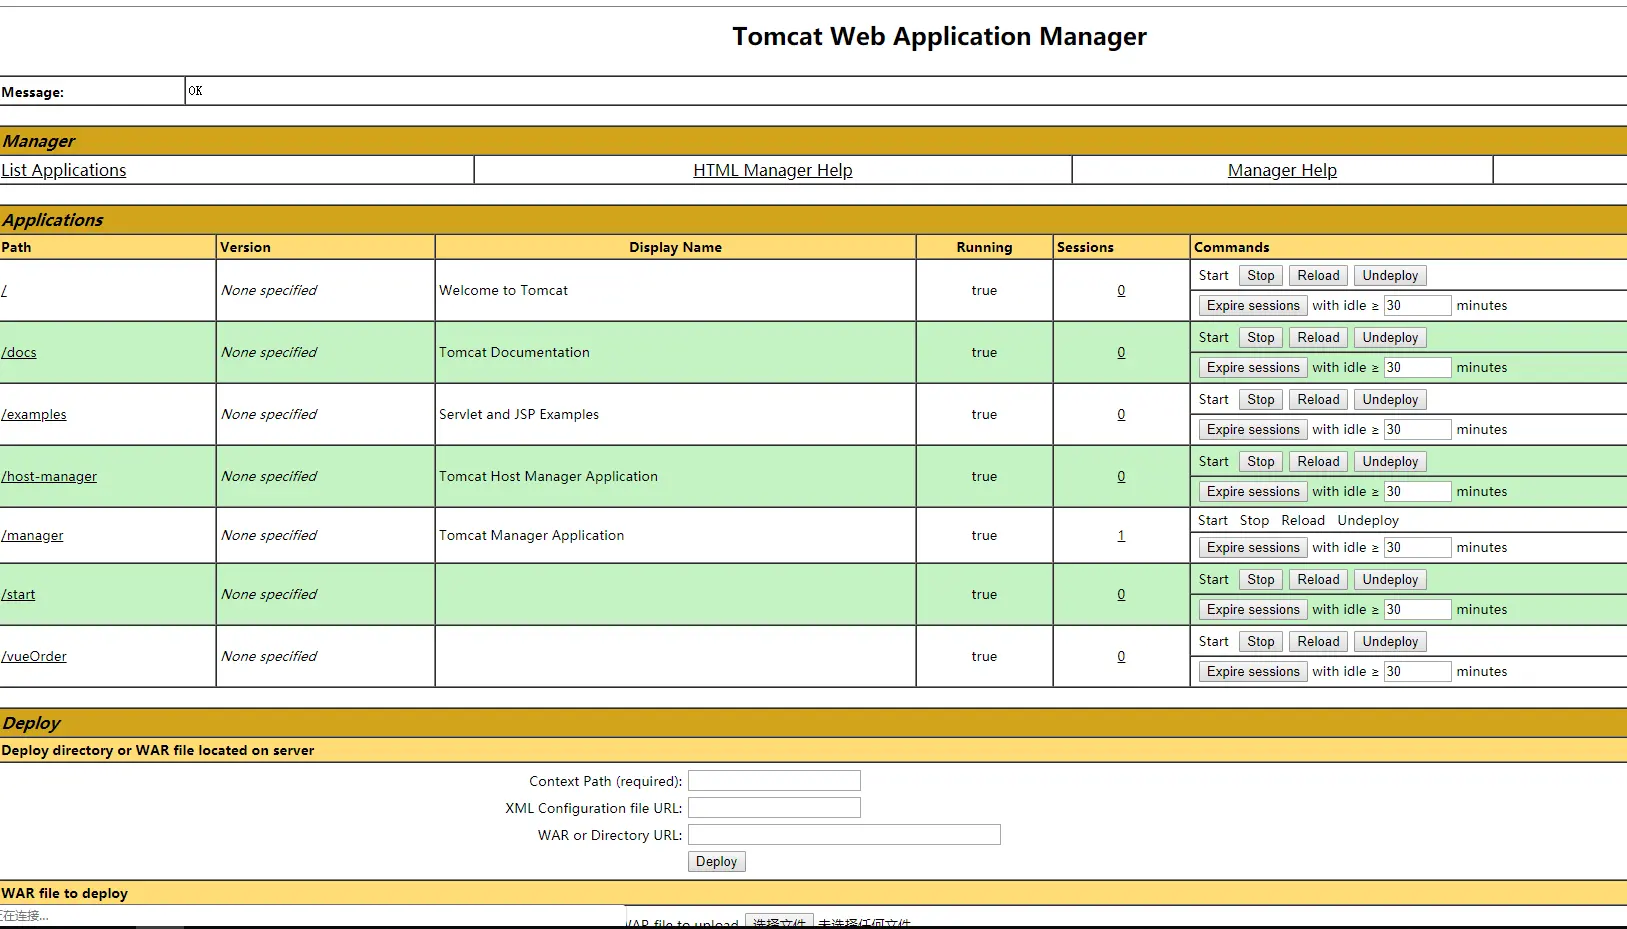The width and height of the screenshot is (1627, 929).
Task: Expire sessions for the /docs row
Action: coord(1253,368)
